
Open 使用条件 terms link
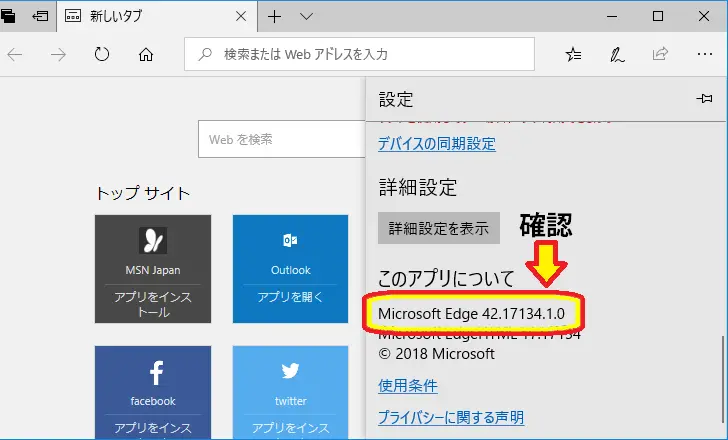click(x=408, y=386)
